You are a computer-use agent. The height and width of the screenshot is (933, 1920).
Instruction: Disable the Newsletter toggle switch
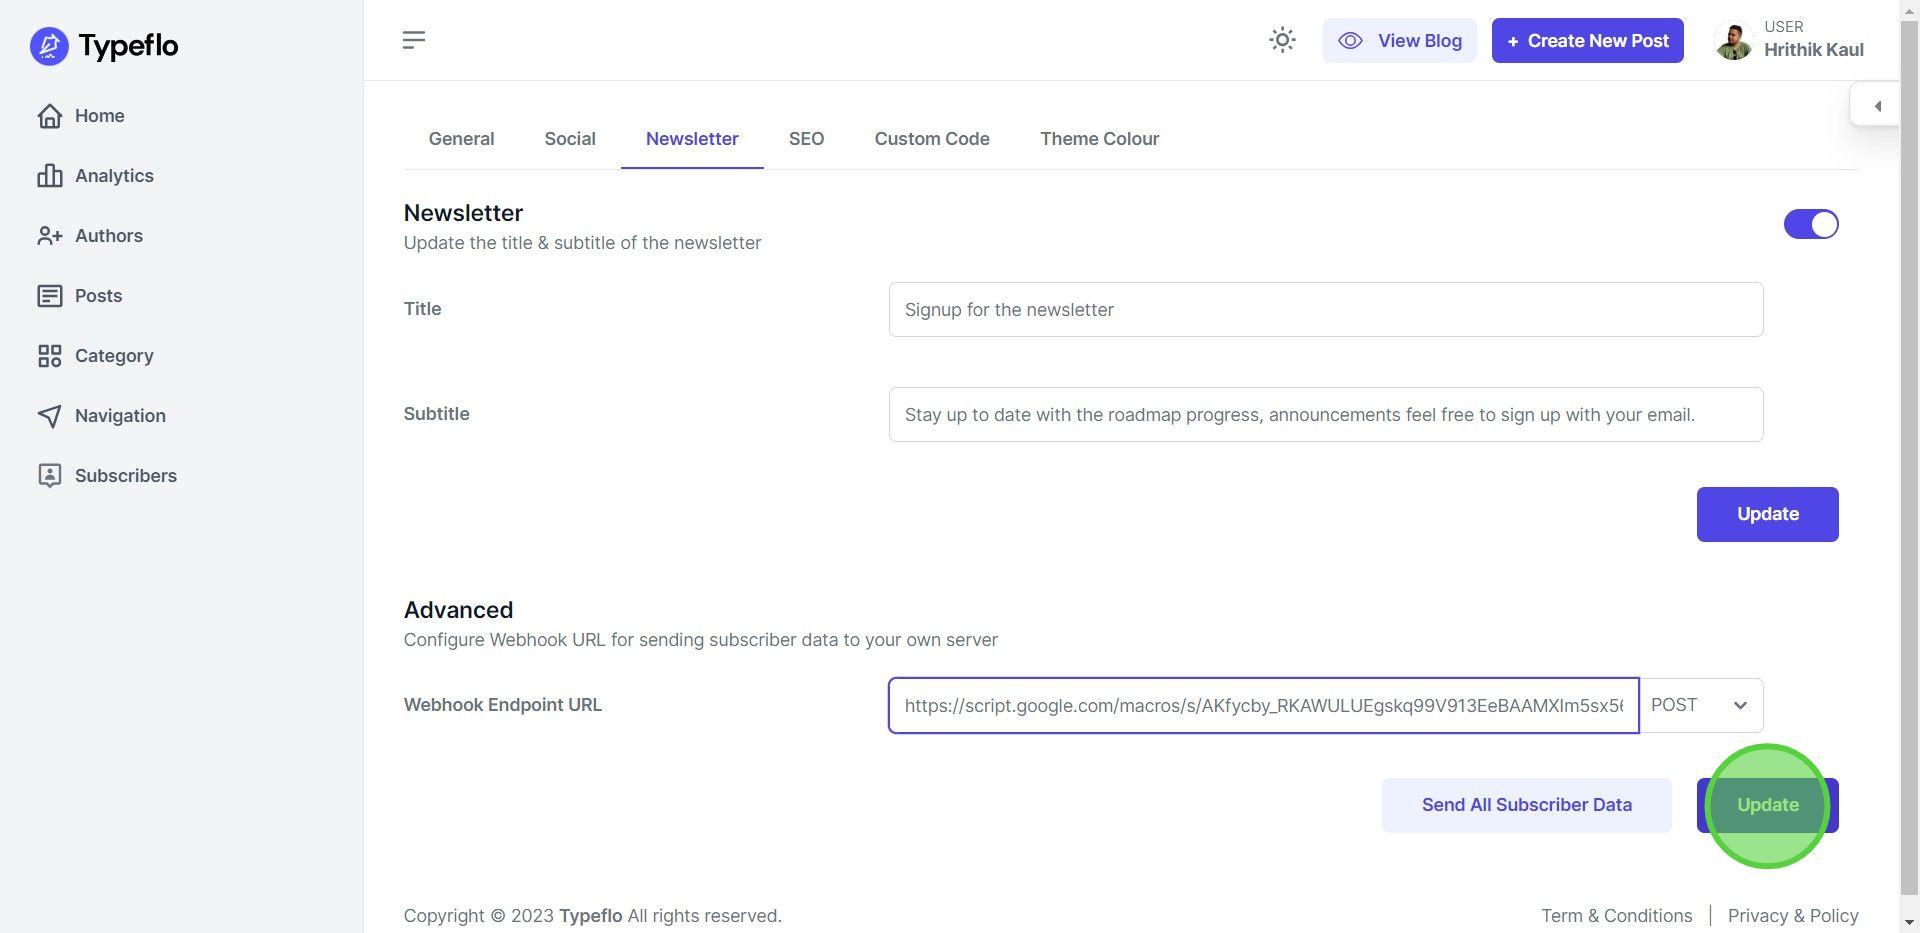(1810, 224)
